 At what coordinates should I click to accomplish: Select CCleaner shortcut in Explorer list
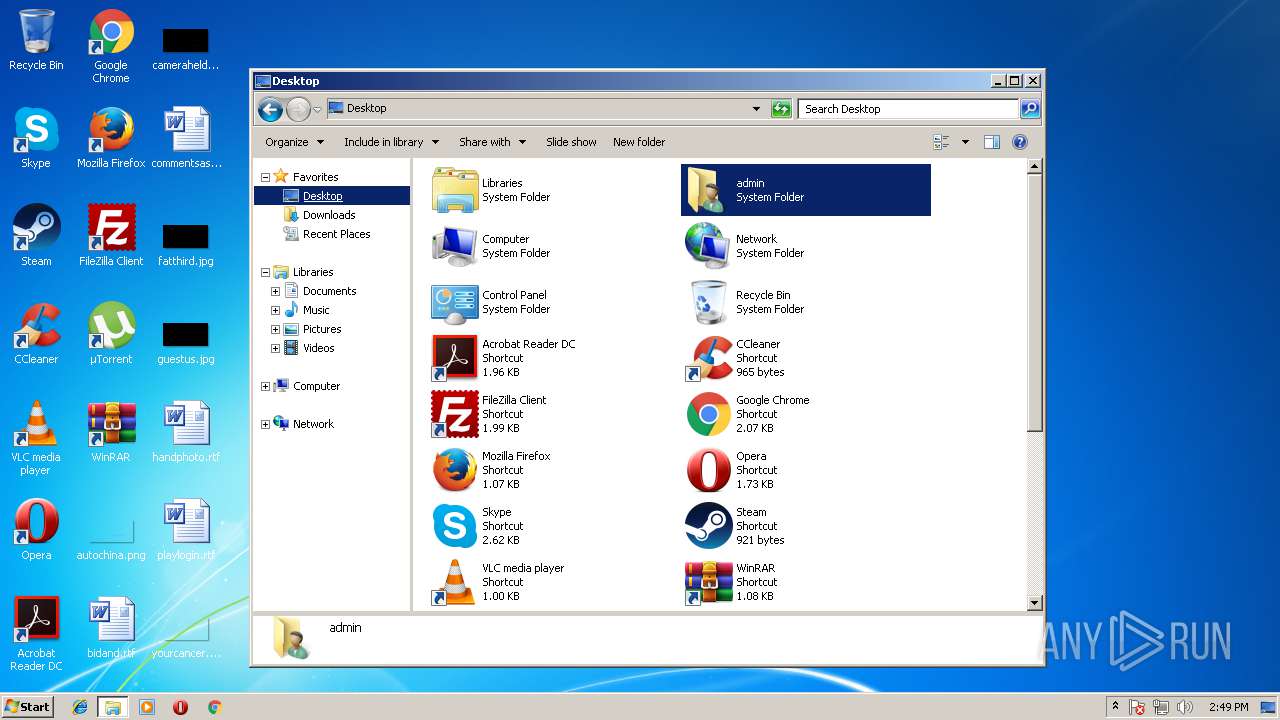pyautogui.click(x=734, y=358)
